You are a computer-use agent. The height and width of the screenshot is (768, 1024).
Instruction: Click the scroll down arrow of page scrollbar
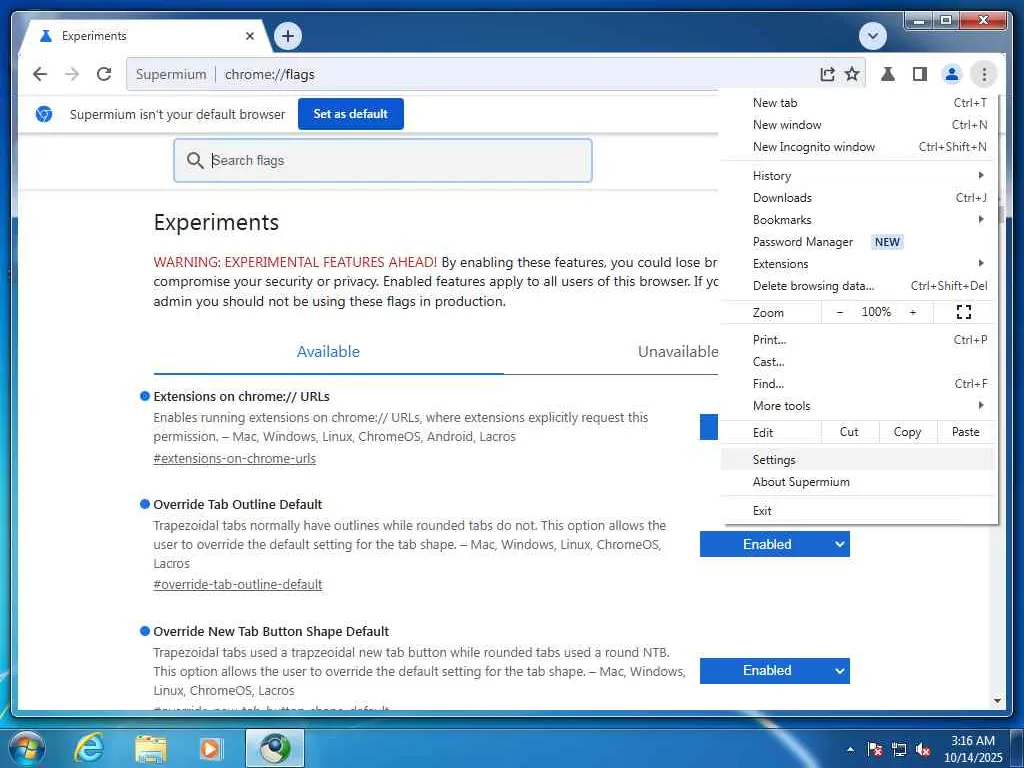pos(997,701)
